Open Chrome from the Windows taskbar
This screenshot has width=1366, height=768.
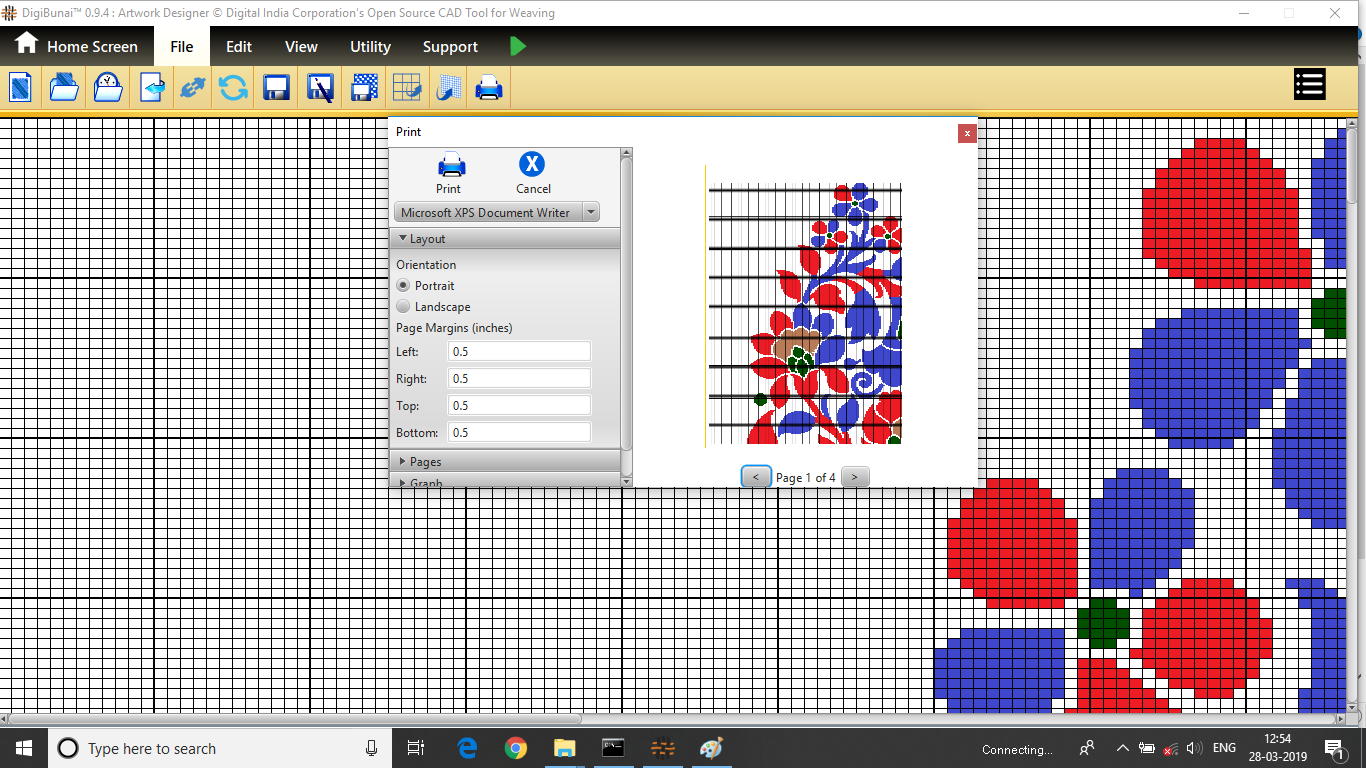516,748
